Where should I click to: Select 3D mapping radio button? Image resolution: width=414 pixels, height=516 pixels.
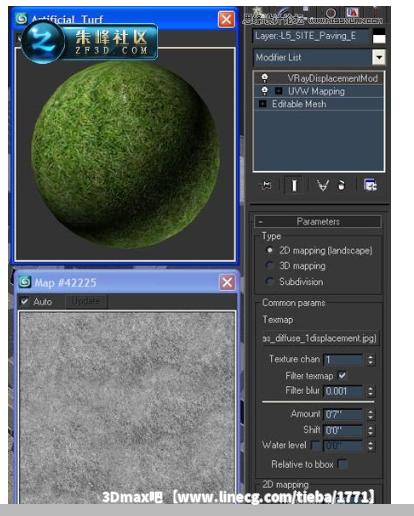pos(270,266)
